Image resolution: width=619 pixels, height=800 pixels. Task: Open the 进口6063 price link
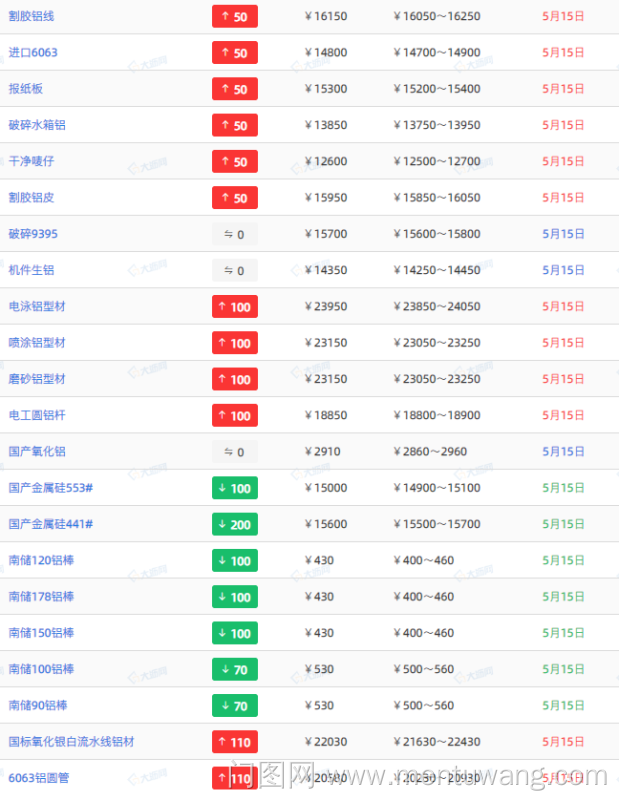(x=33, y=53)
